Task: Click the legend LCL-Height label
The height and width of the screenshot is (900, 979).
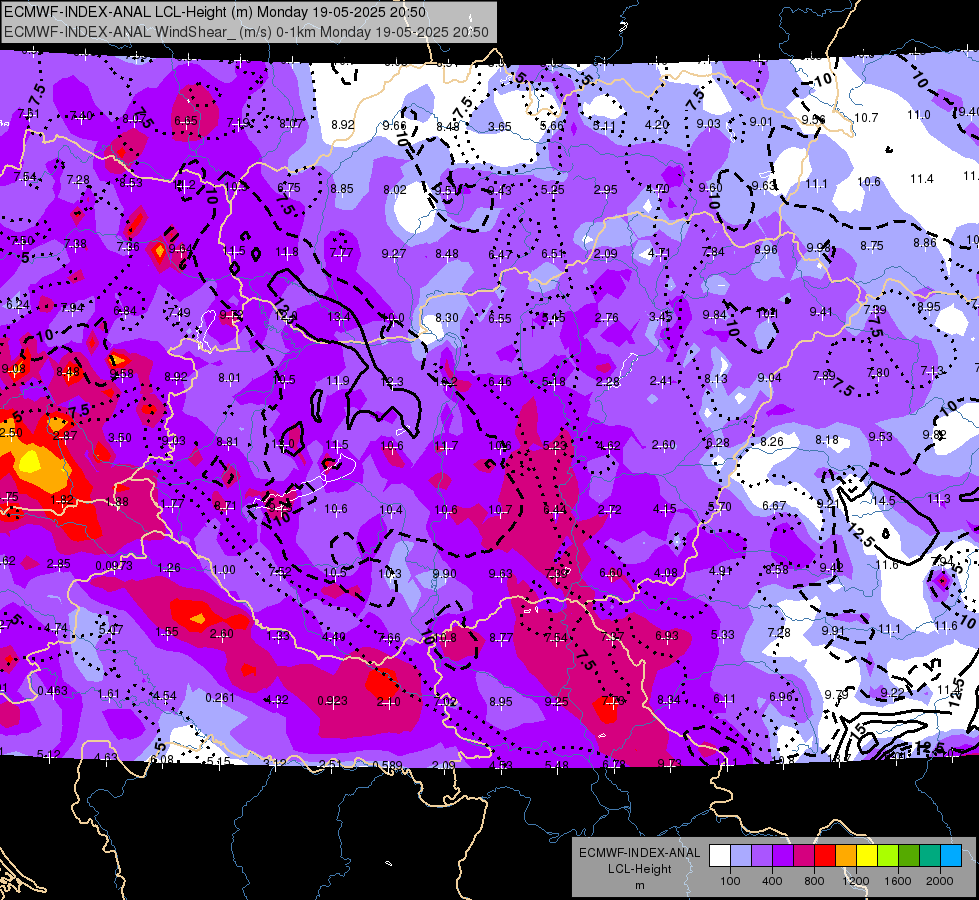Action: click(x=639, y=869)
